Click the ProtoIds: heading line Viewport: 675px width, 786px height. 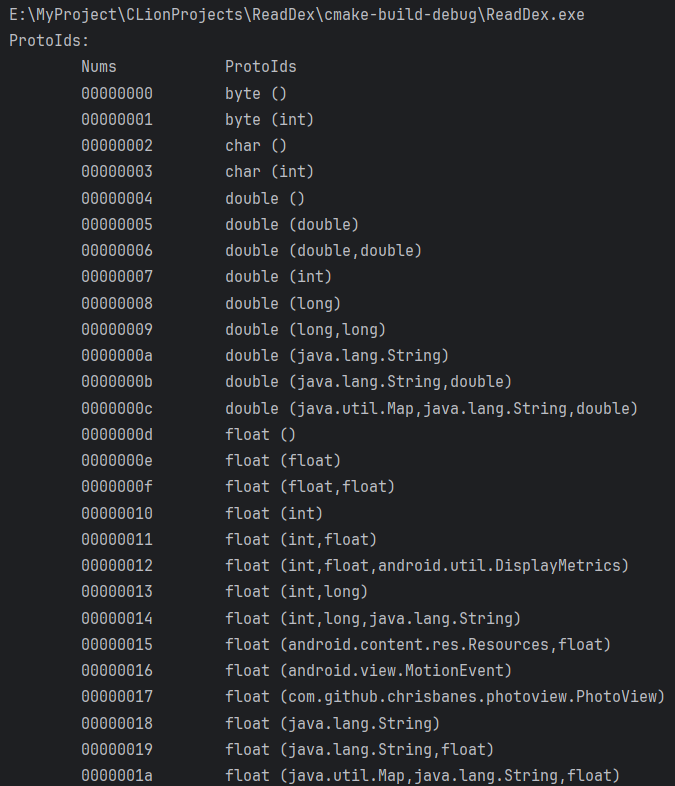tap(49, 41)
